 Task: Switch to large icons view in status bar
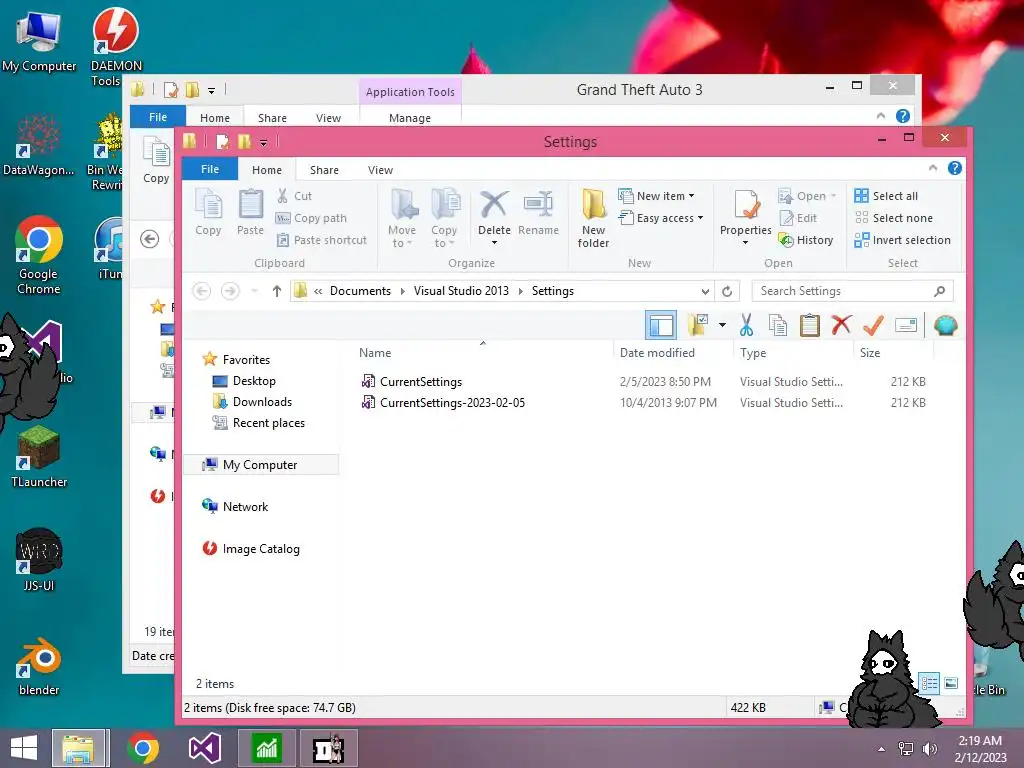tap(951, 684)
